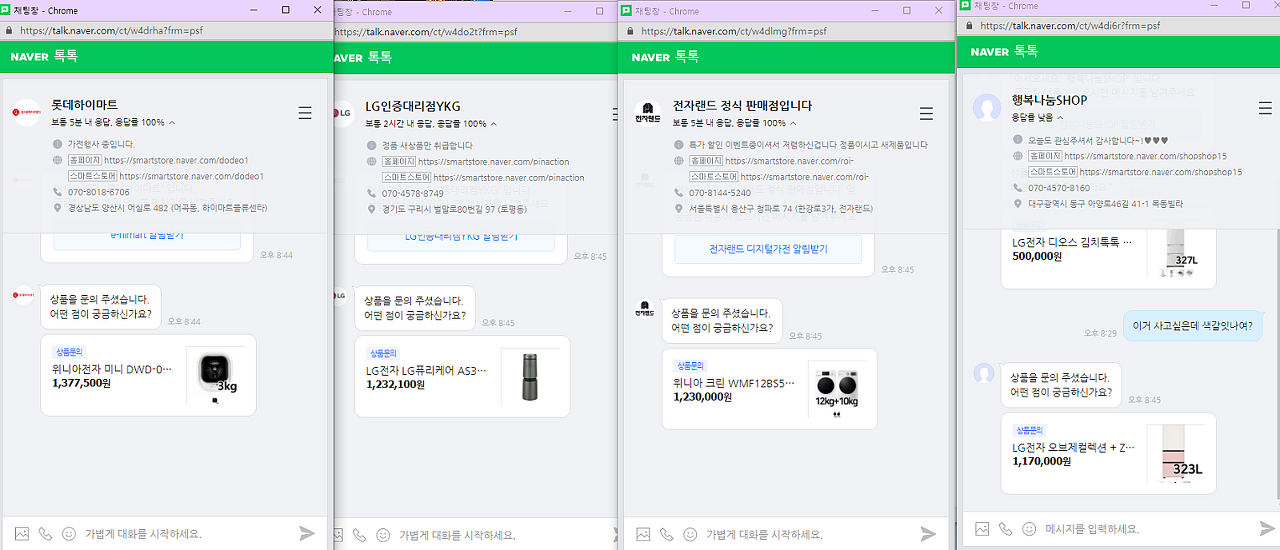Click 행복나눔SHOP phone number 070-4570-8160
The width and height of the screenshot is (1280, 550).
click(x=1059, y=188)
